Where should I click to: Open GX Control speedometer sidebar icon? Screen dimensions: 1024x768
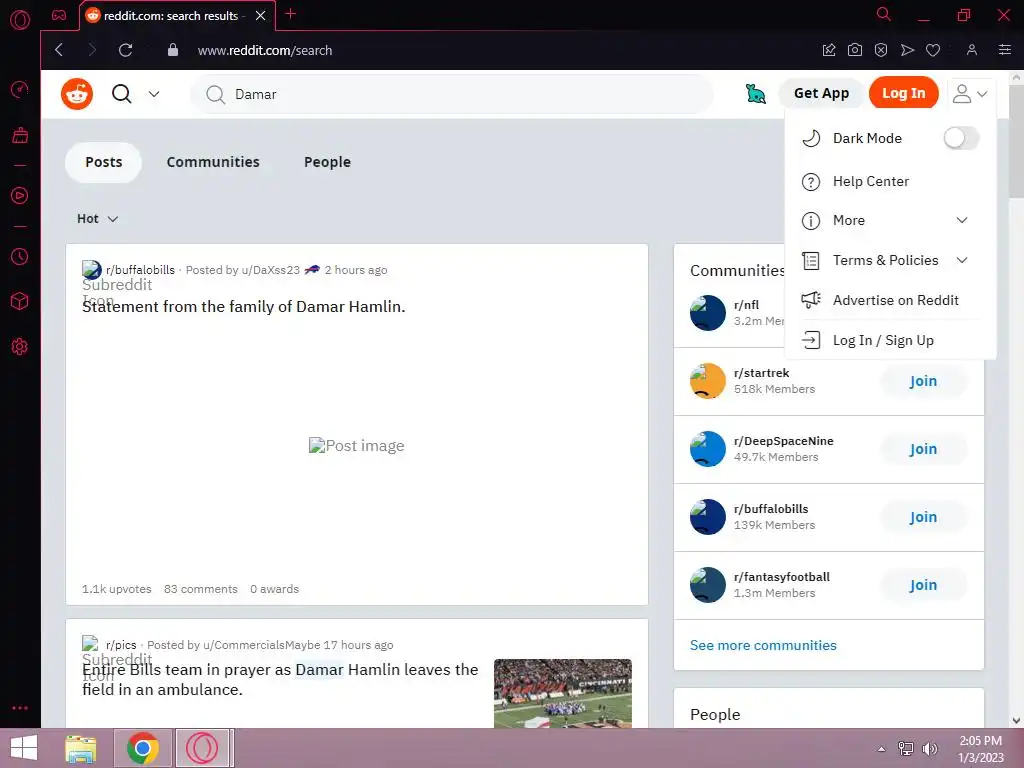coord(20,89)
